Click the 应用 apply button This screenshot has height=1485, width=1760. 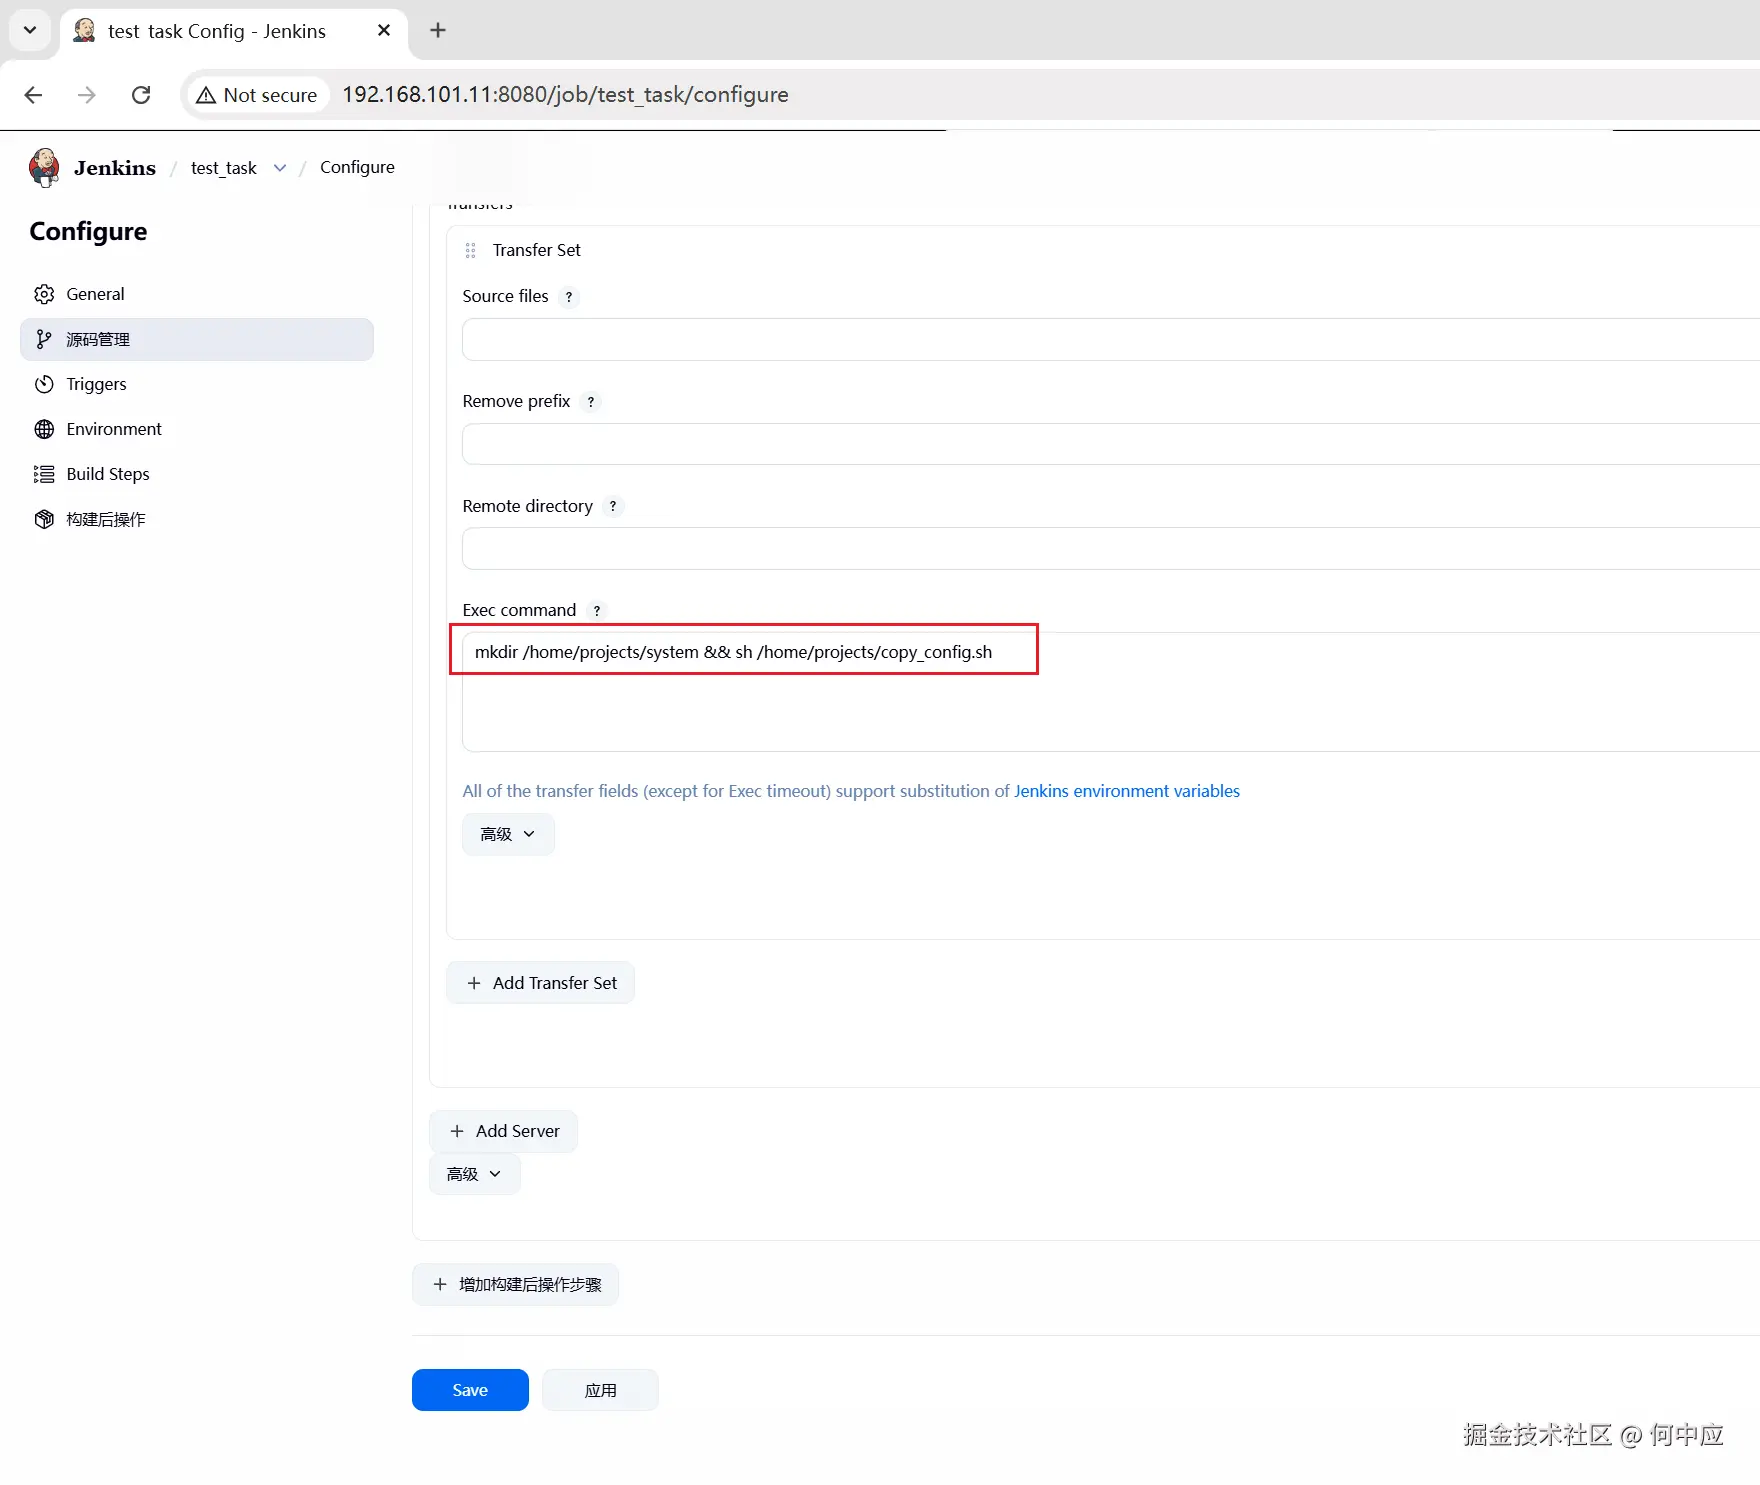600,1390
